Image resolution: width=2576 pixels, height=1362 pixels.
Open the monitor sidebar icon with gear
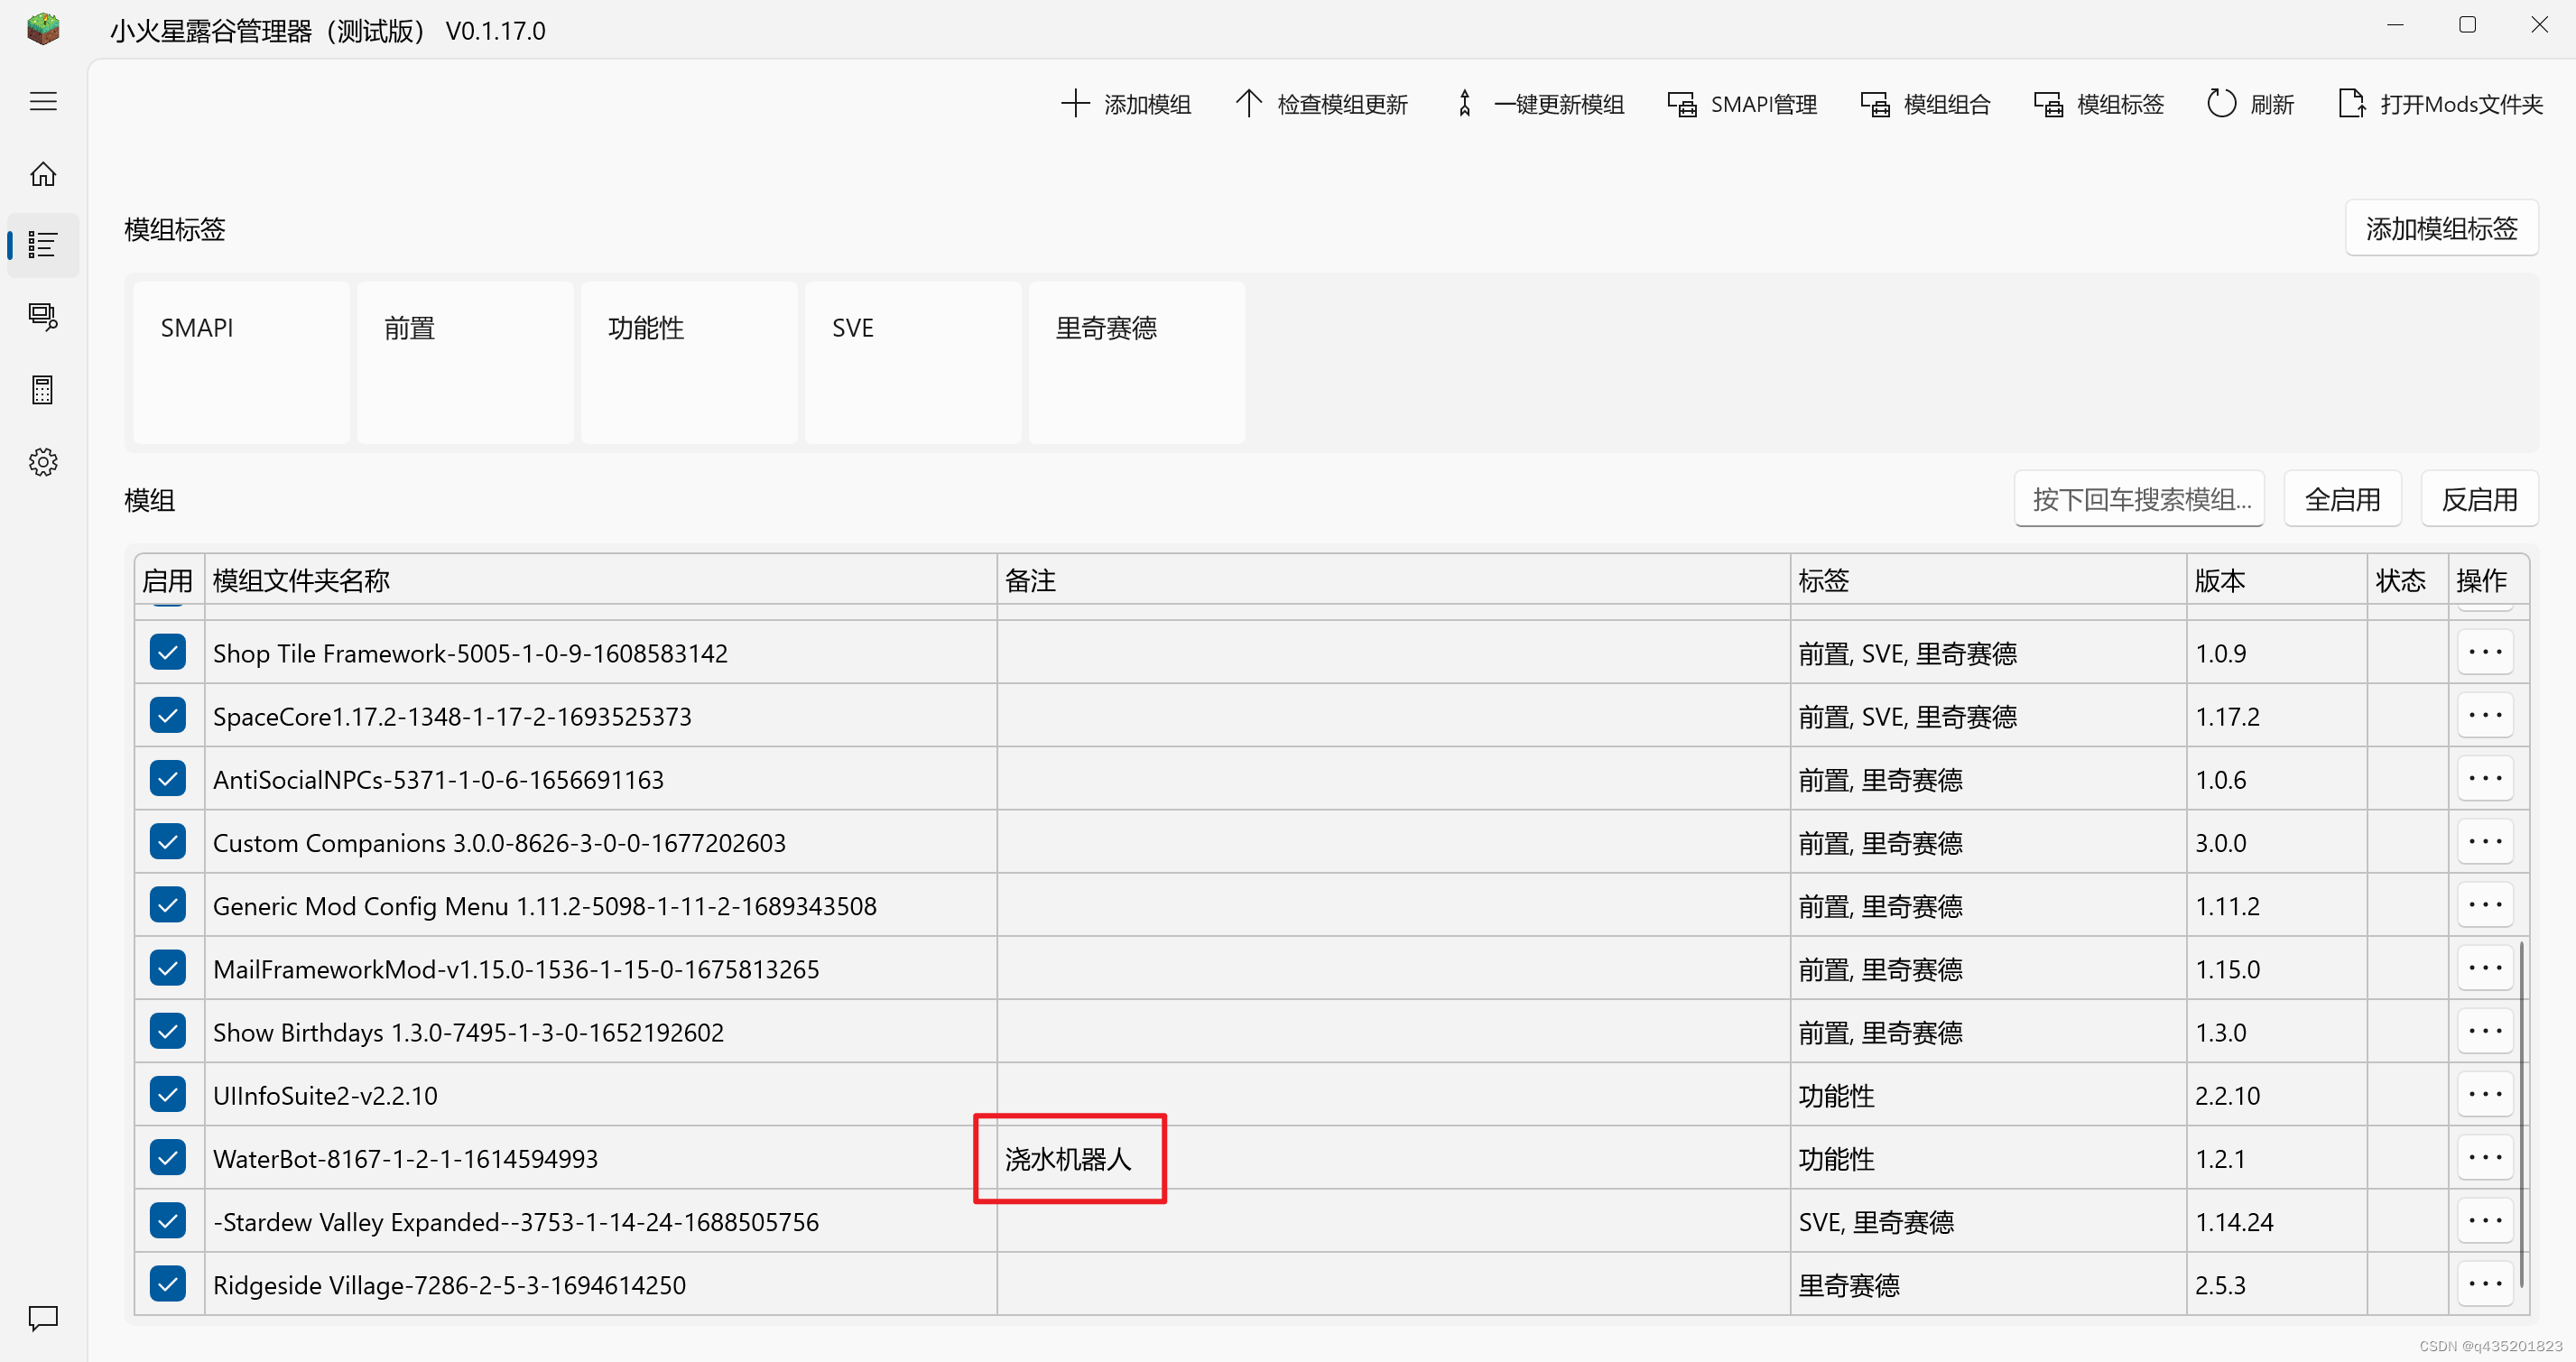(x=43, y=317)
